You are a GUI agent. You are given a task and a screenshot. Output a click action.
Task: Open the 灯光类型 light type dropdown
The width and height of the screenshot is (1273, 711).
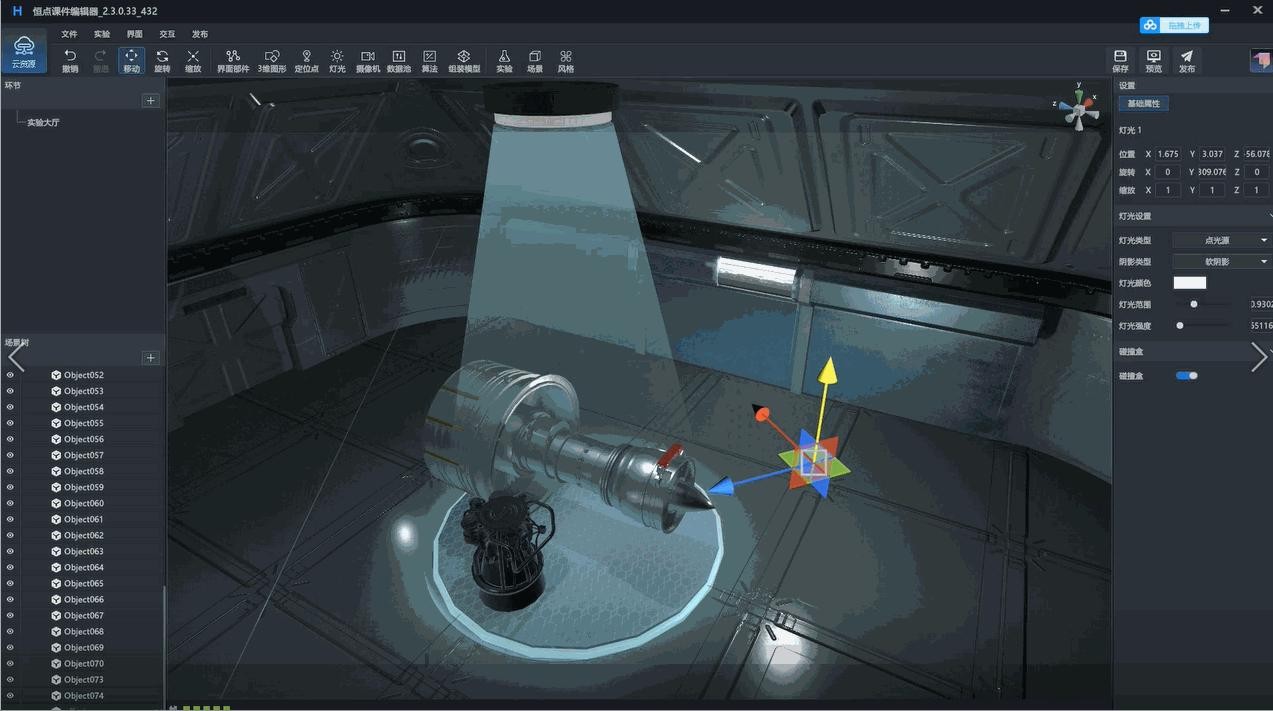coord(1221,240)
